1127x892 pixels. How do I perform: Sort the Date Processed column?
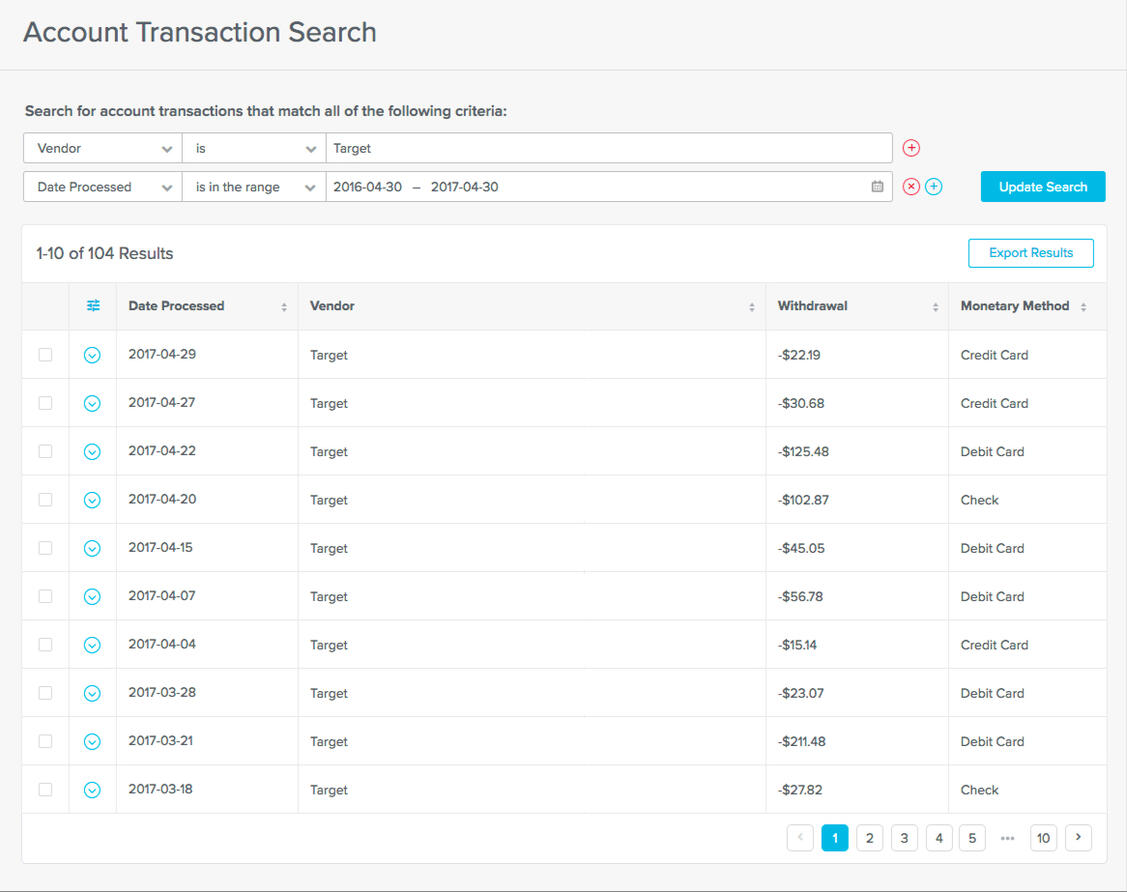pyautogui.click(x=286, y=306)
